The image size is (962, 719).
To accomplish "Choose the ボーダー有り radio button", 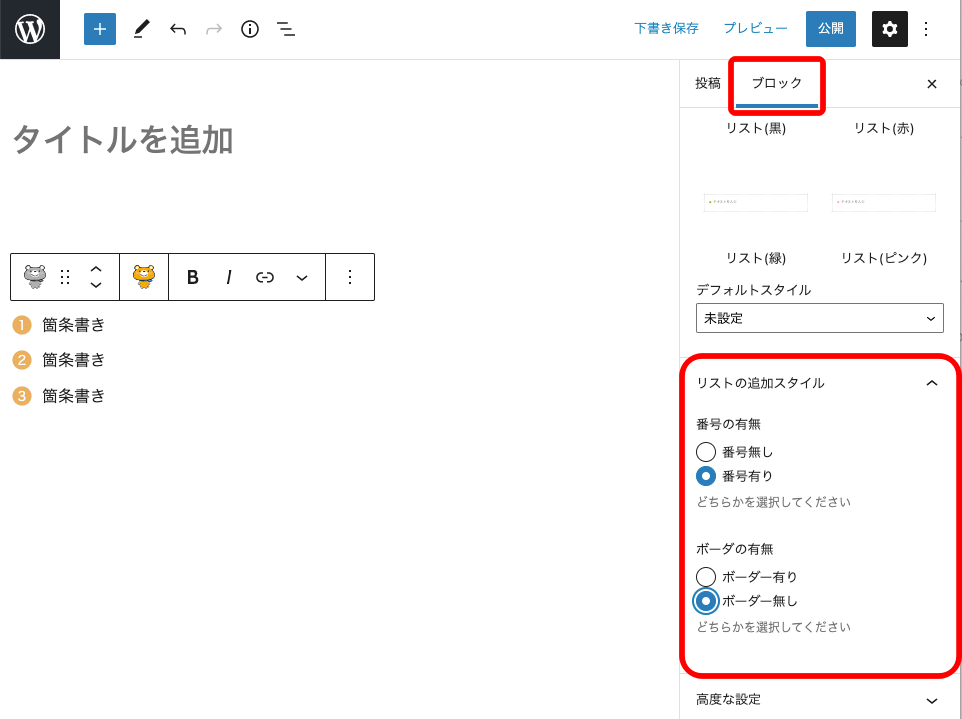I will pos(706,577).
